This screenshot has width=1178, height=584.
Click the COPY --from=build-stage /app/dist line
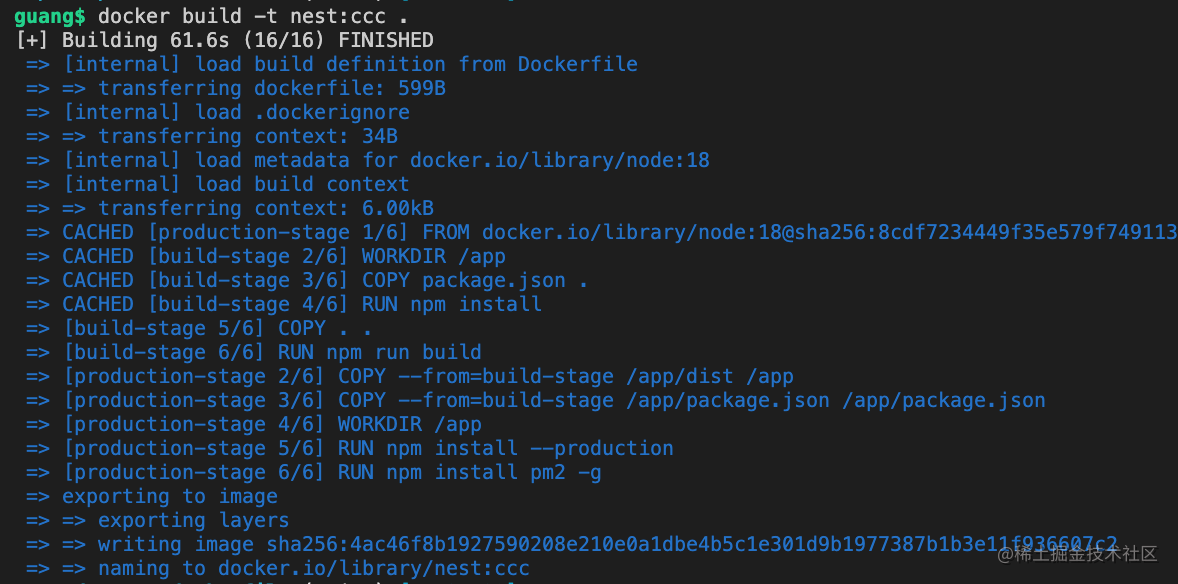click(409, 377)
